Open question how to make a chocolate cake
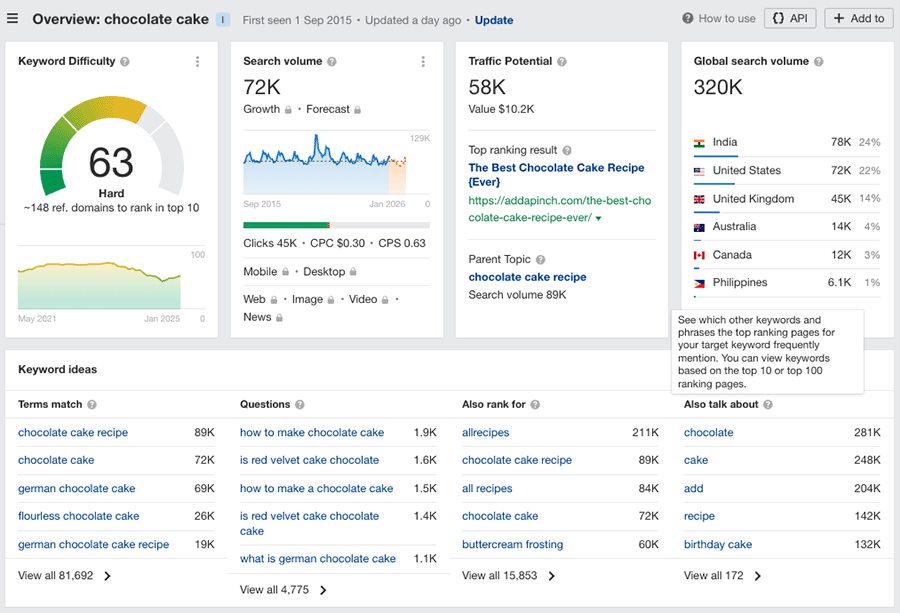900x613 pixels. tap(316, 488)
